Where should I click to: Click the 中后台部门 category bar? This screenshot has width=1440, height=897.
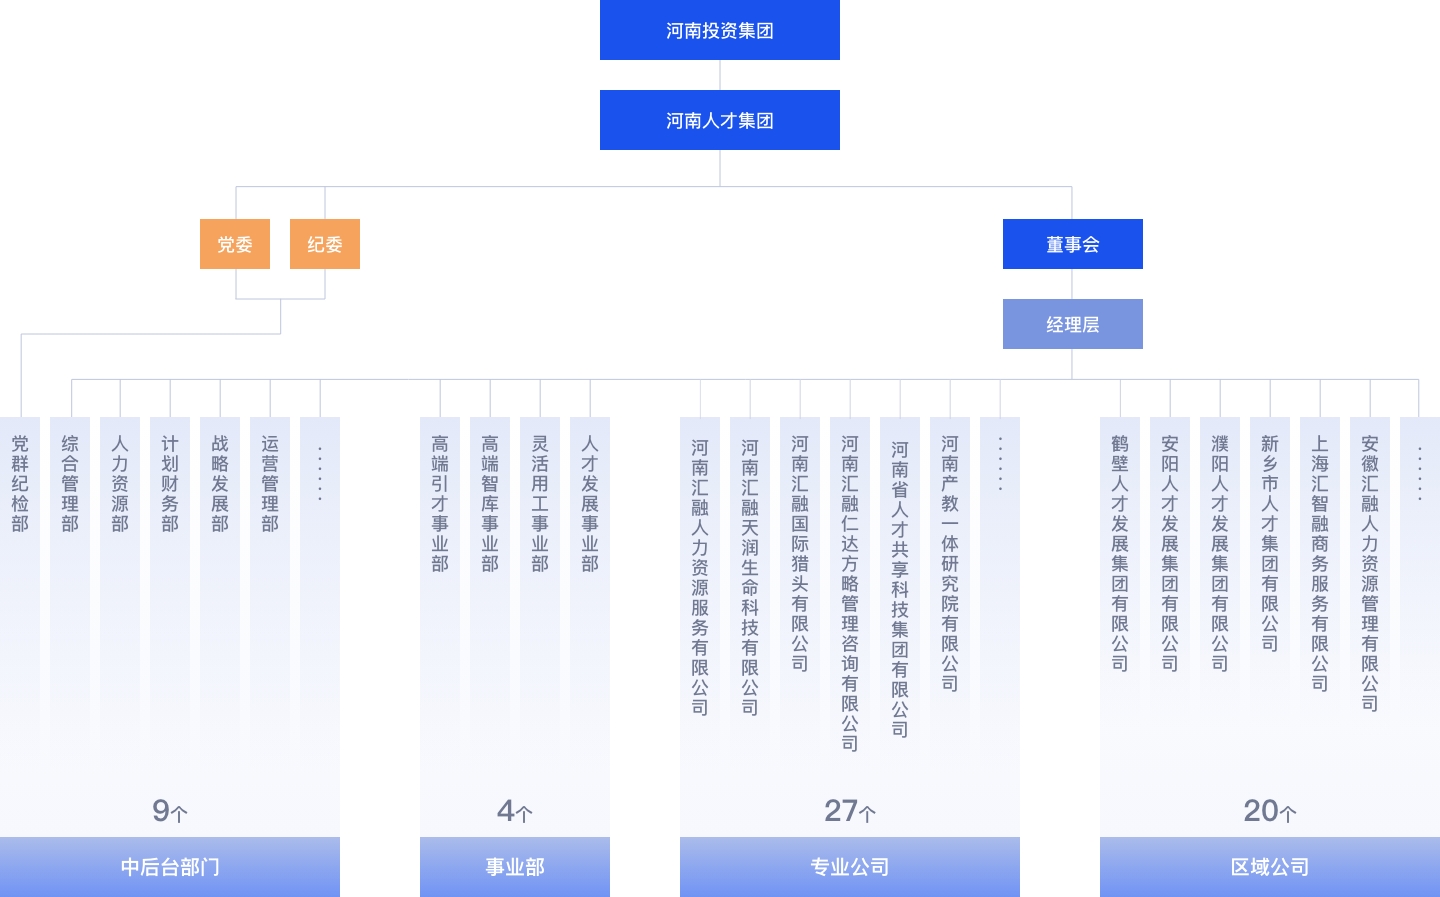coord(170,867)
